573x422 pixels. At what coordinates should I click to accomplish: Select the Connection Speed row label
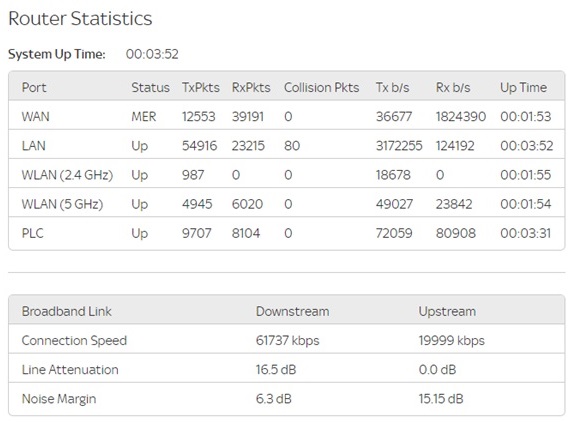74,341
